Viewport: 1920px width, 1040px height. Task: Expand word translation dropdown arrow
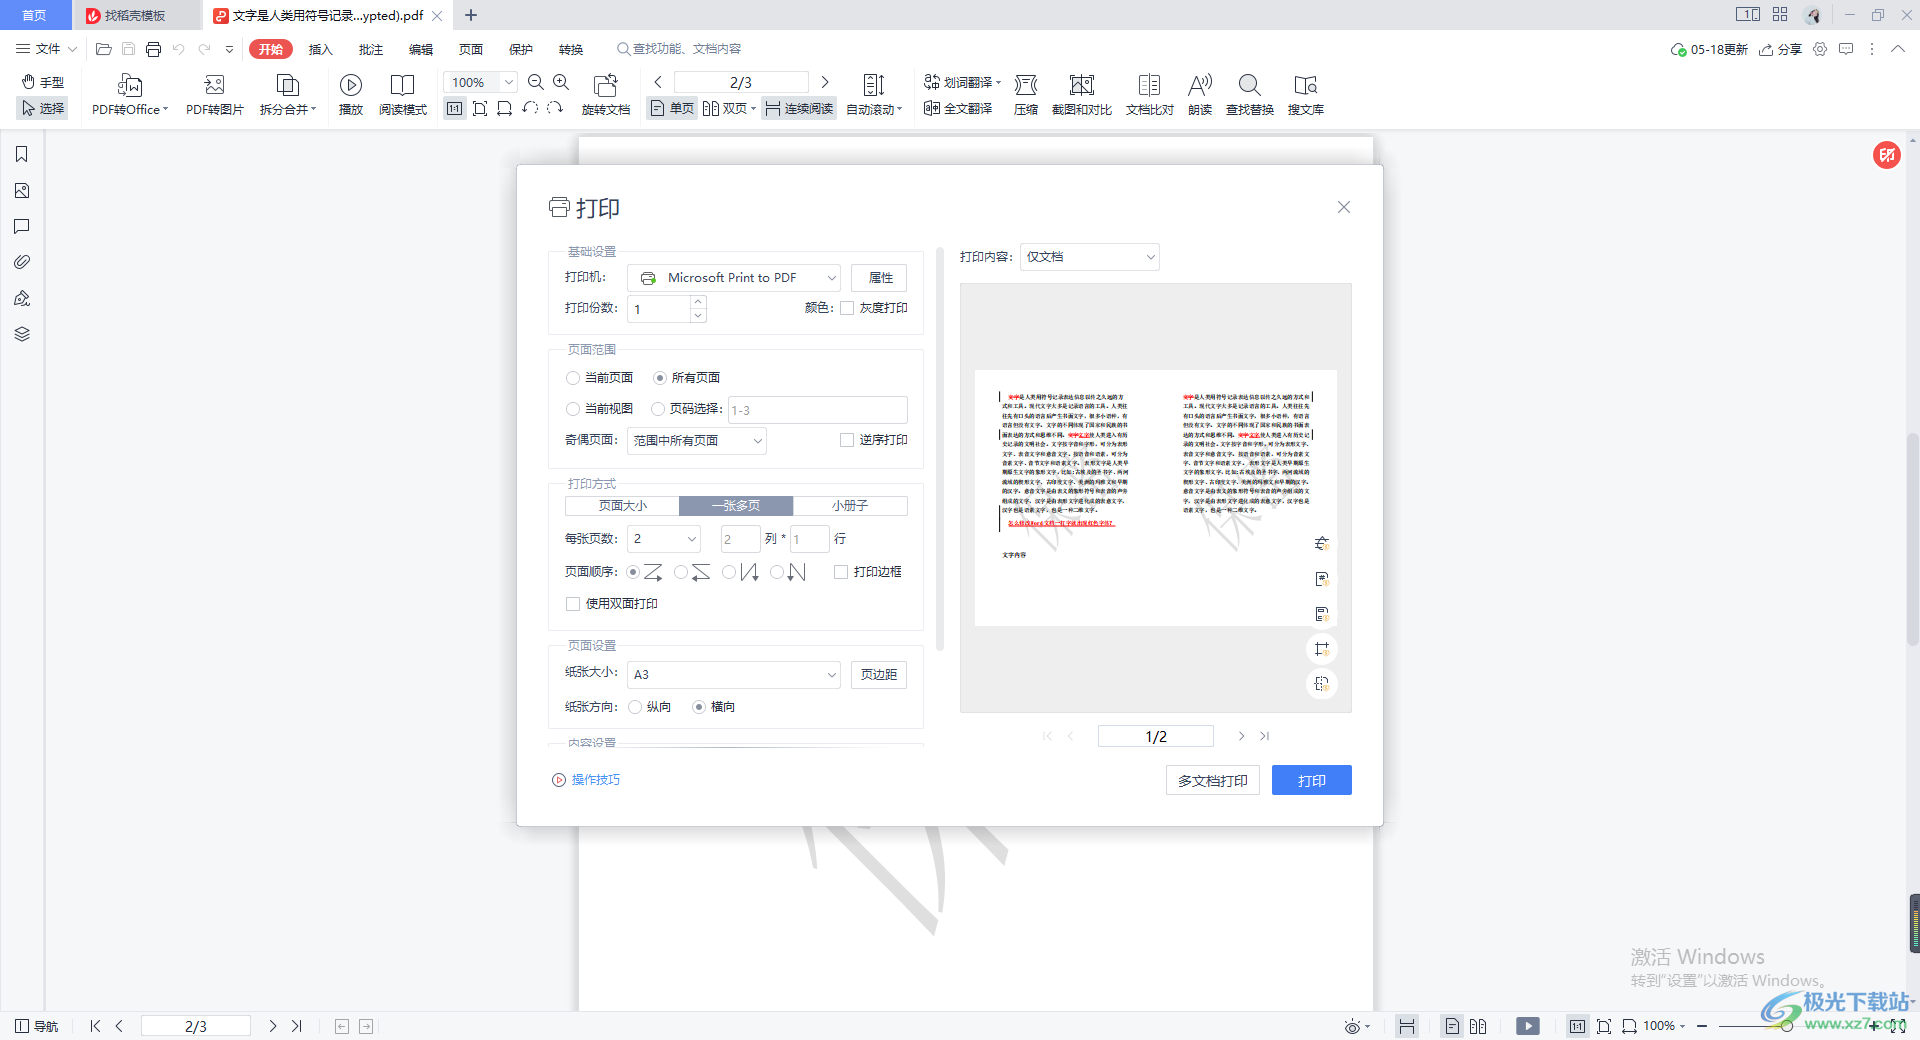pyautogui.click(x=998, y=82)
